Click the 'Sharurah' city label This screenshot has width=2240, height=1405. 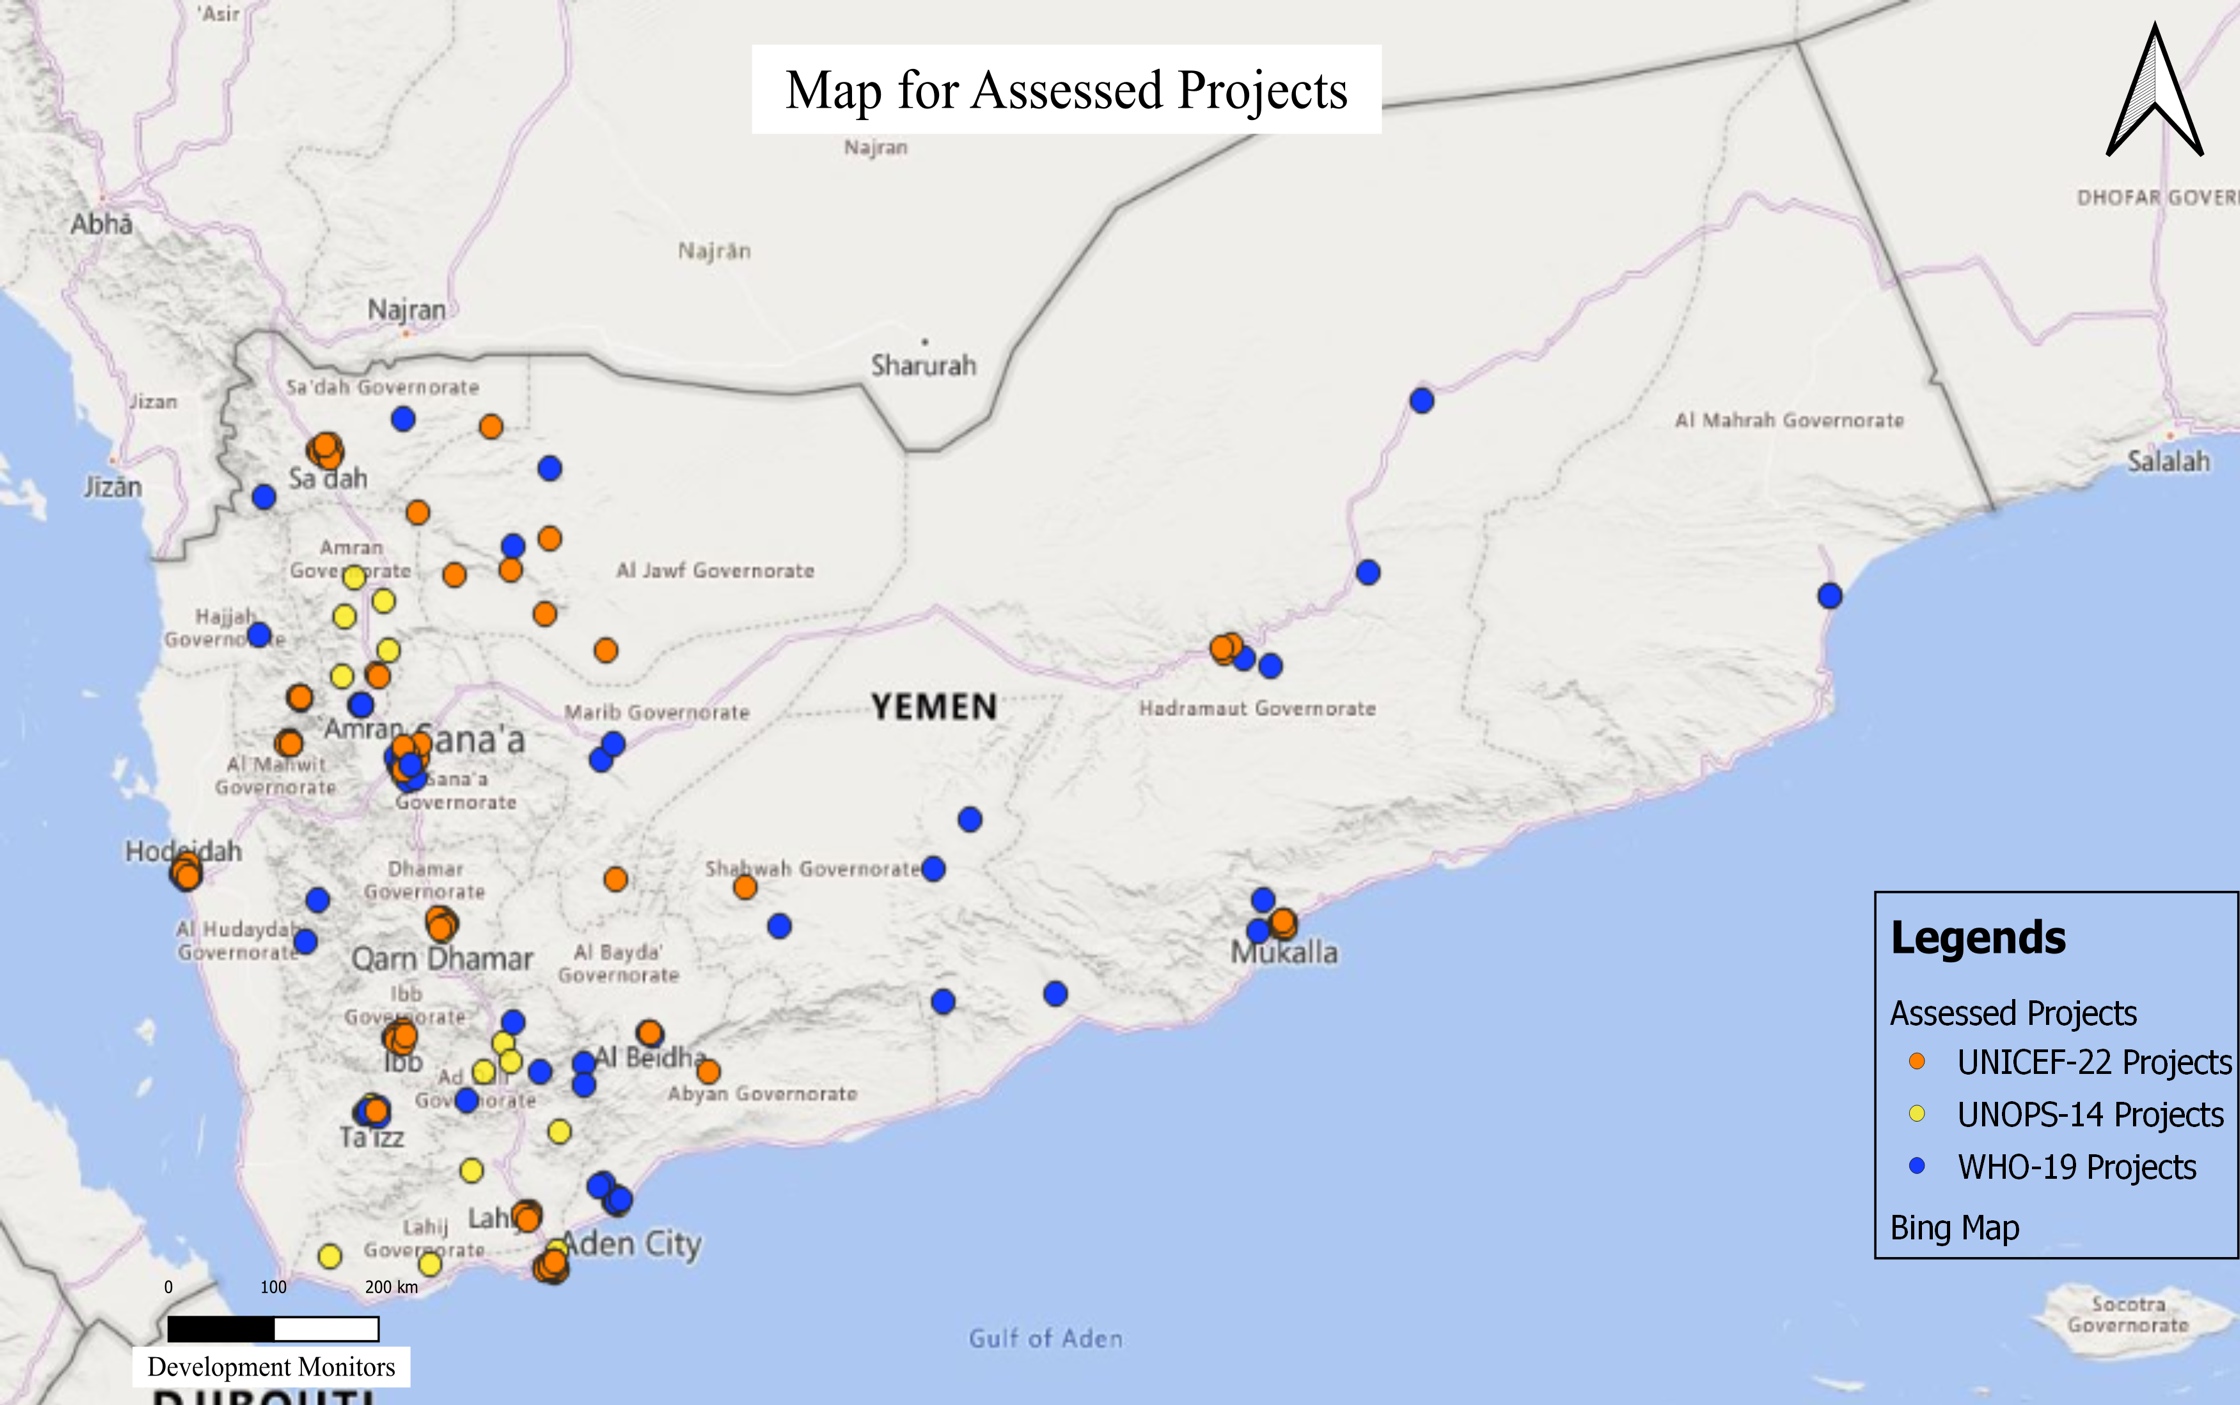[x=923, y=365]
